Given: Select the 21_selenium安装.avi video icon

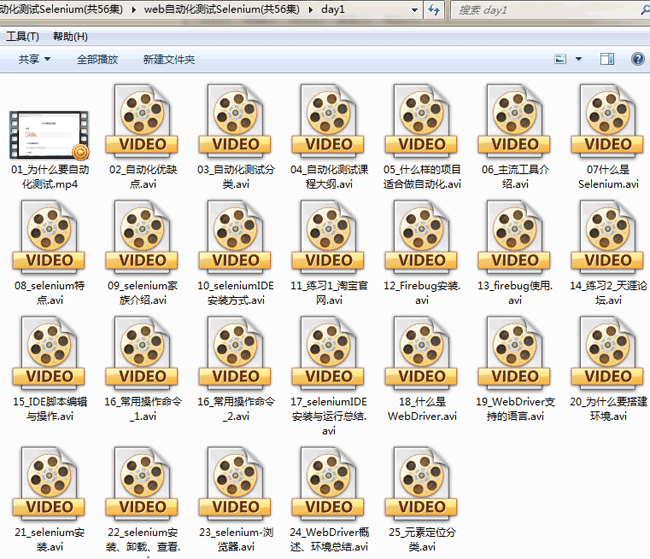Looking at the screenshot, I should tap(49, 484).
